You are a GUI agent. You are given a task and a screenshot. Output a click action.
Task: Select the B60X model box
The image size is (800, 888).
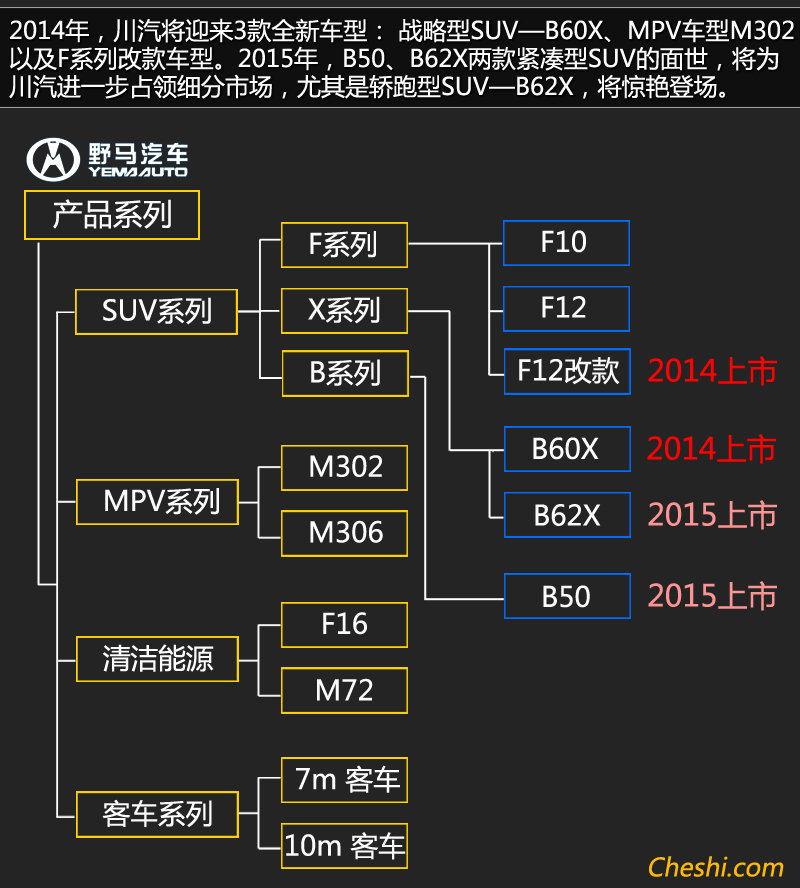tap(567, 449)
